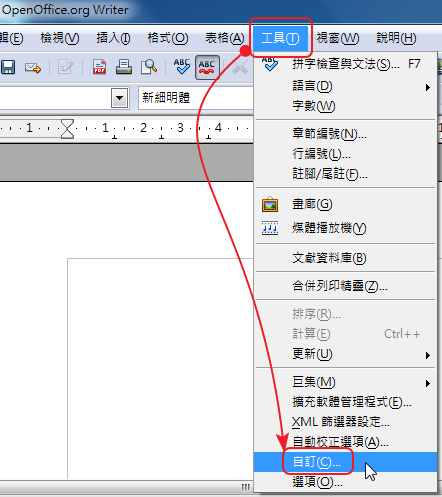Click the Print File Directly icon
The width and height of the screenshot is (442, 497).
[x=124, y=67]
